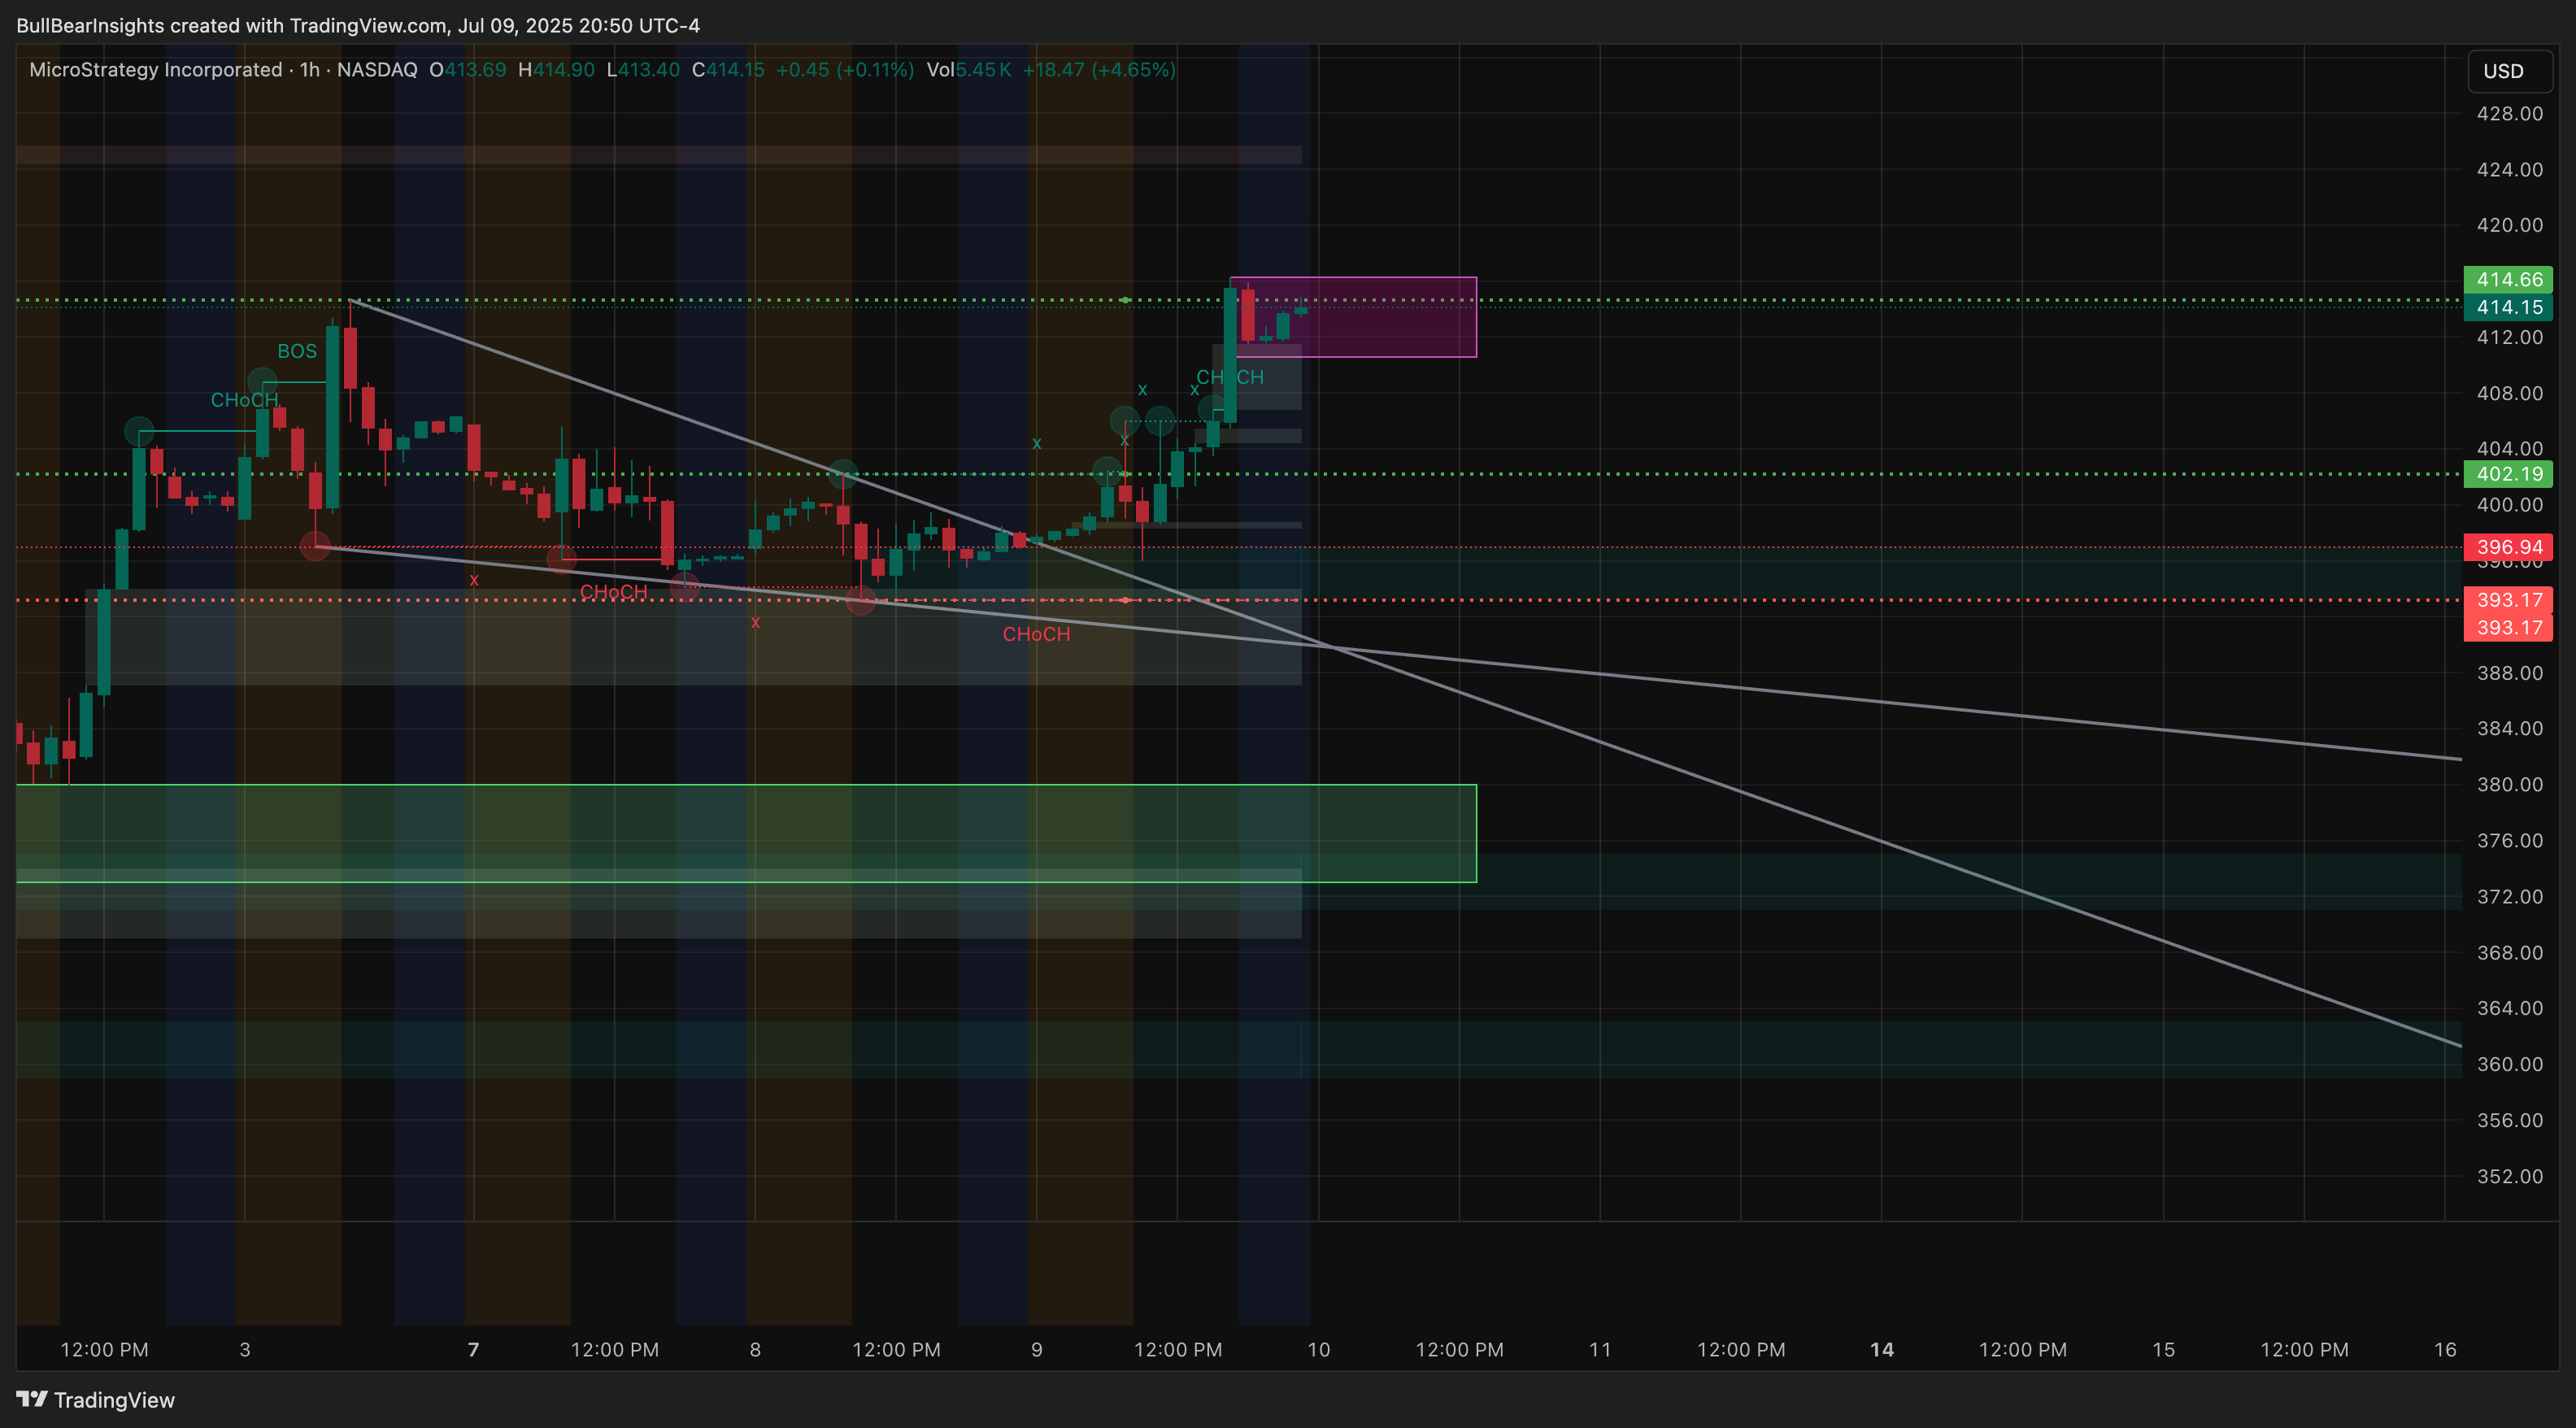Click the lower 393.17 red price label
This screenshot has width=2576, height=1428.
[x=2508, y=627]
